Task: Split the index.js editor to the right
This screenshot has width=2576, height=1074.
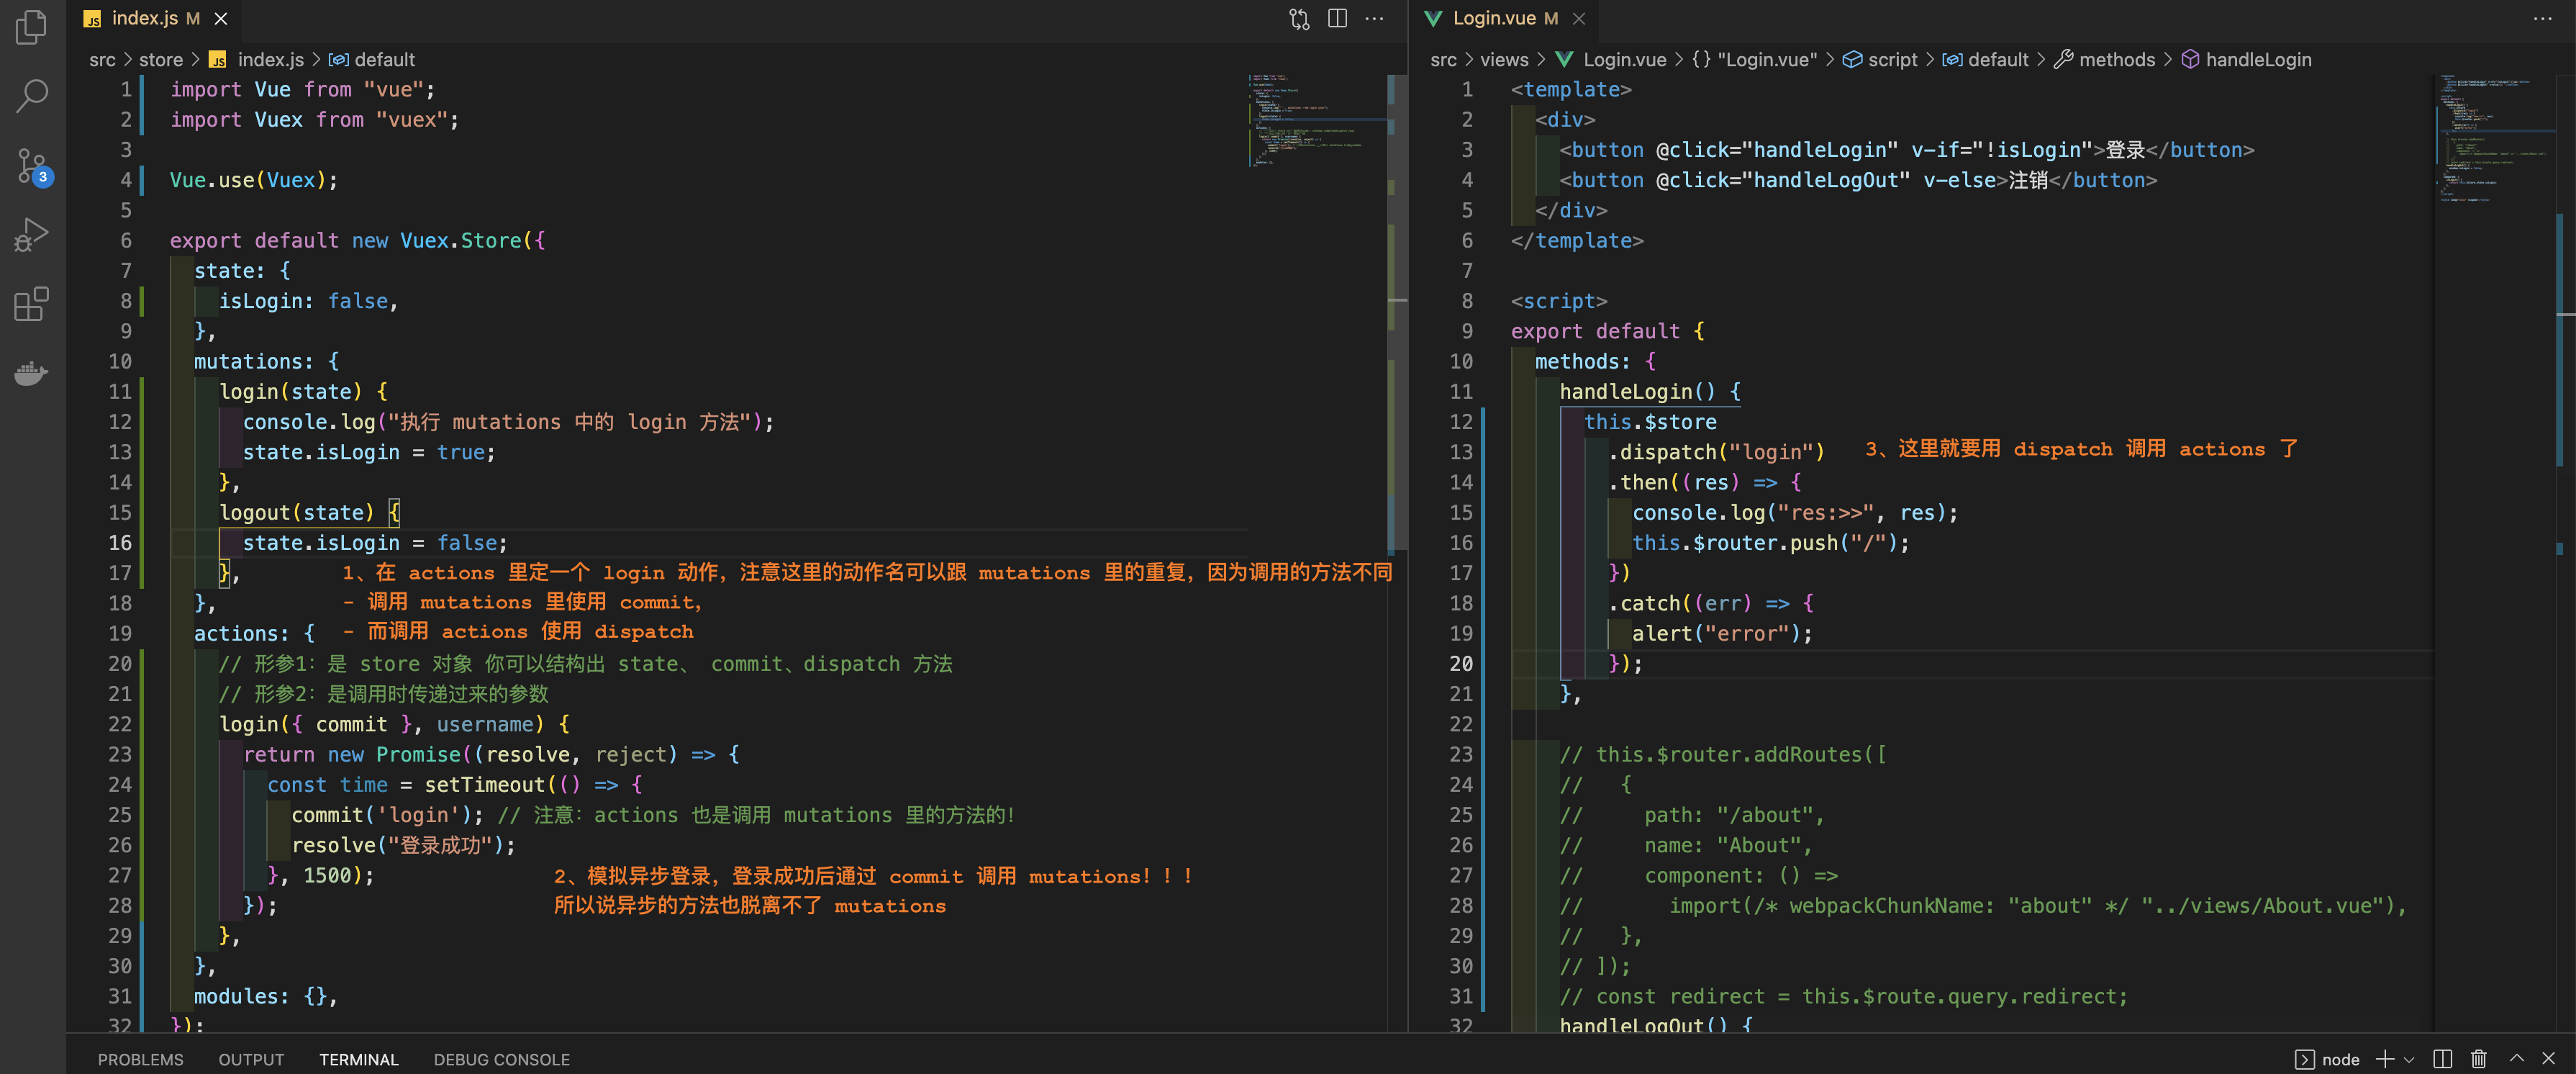Action: (1337, 19)
